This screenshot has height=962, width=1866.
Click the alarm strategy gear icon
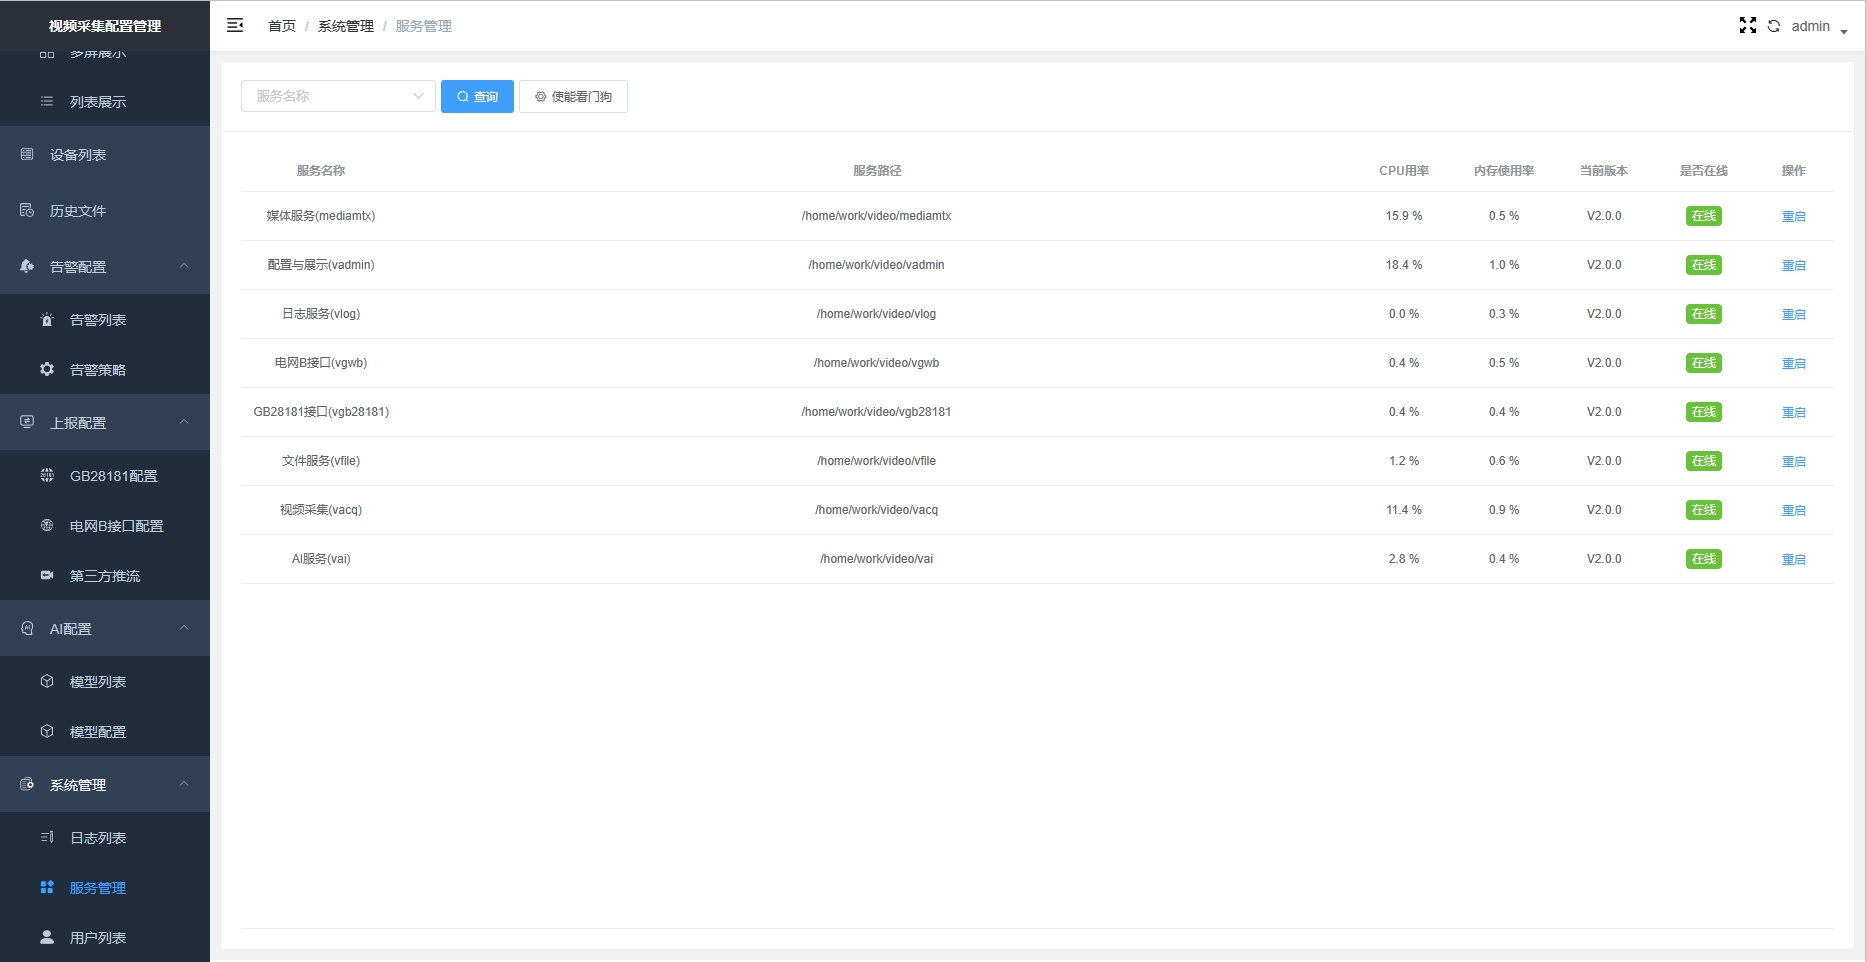point(47,370)
